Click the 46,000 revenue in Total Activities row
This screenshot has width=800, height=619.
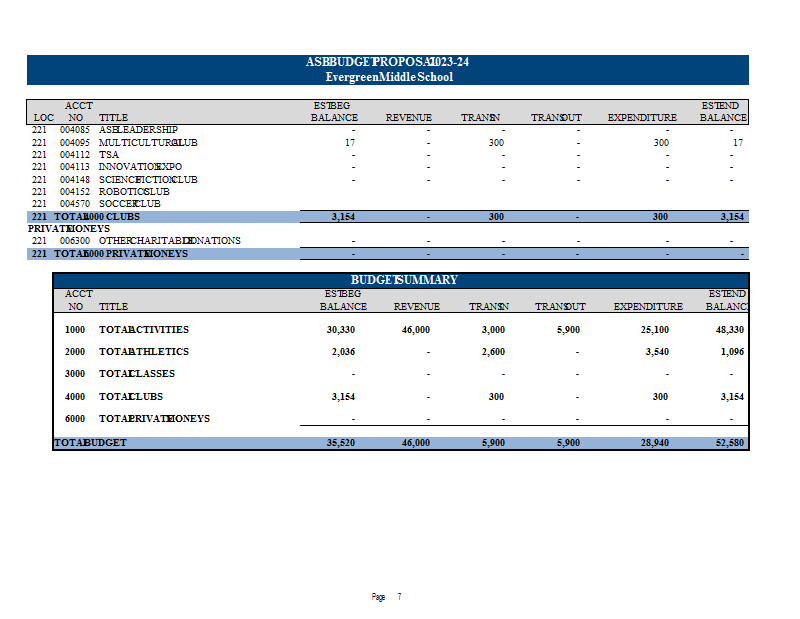tap(416, 330)
